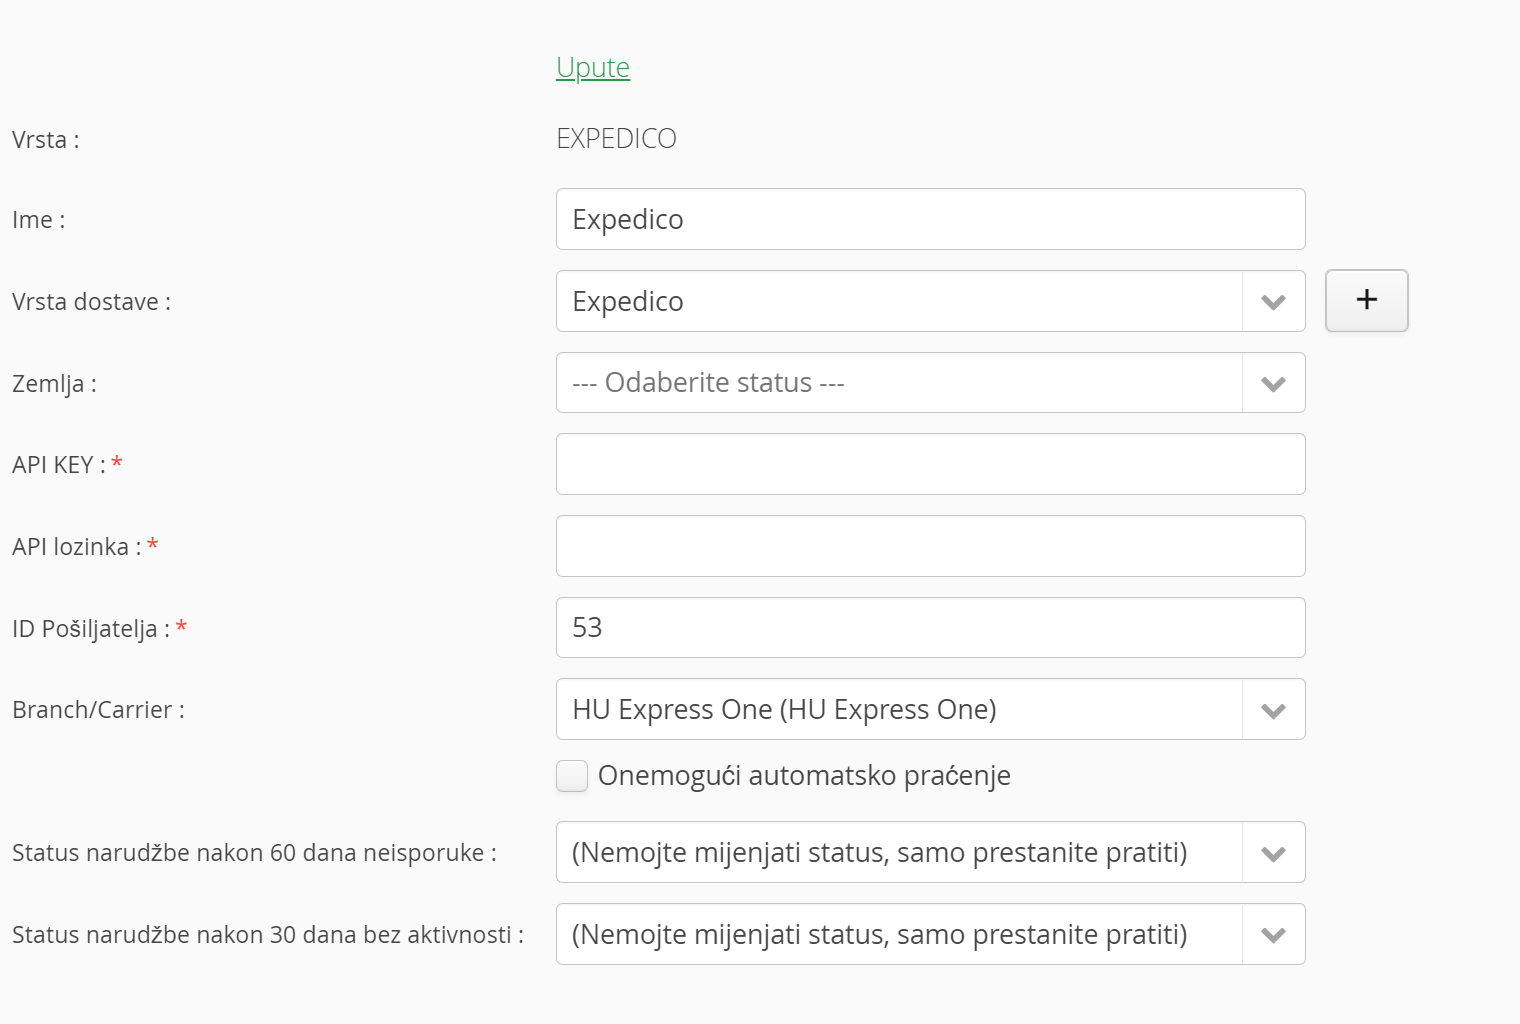This screenshot has width=1520, height=1024.
Task: Open the Vrsta dostave dropdown
Action: pos(930,301)
